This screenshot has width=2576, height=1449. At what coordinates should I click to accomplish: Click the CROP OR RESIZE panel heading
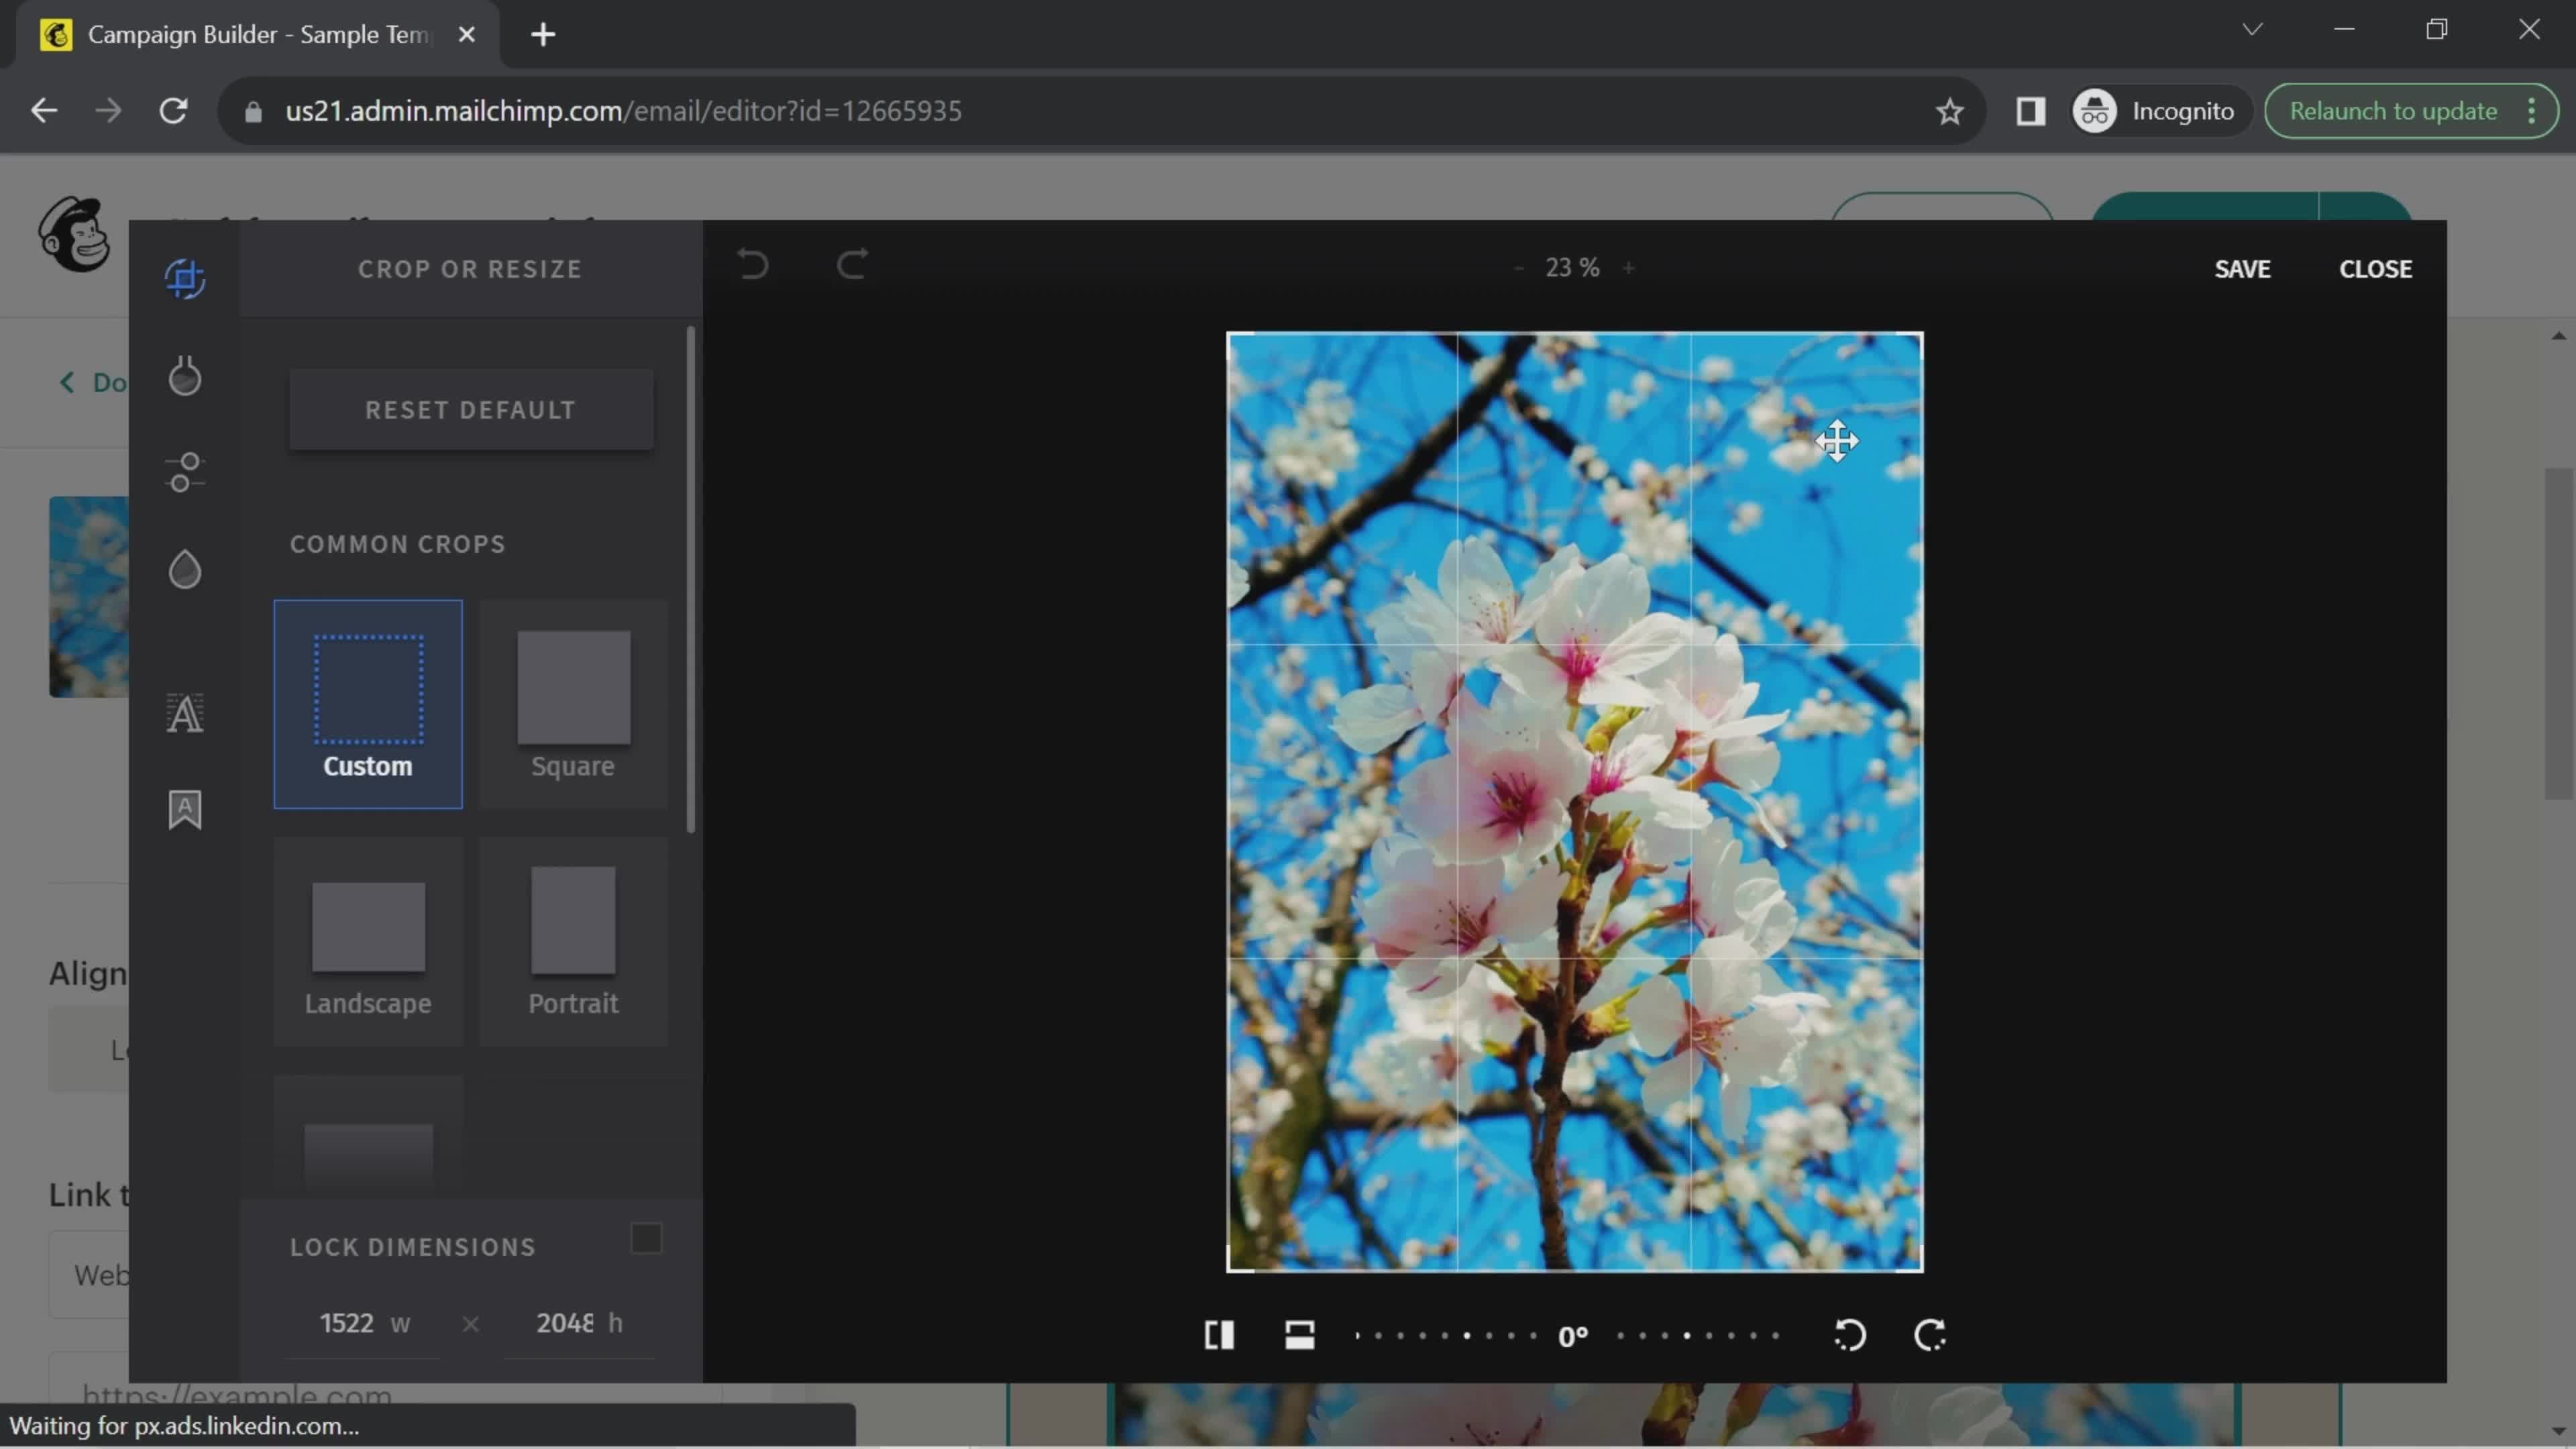point(470,269)
